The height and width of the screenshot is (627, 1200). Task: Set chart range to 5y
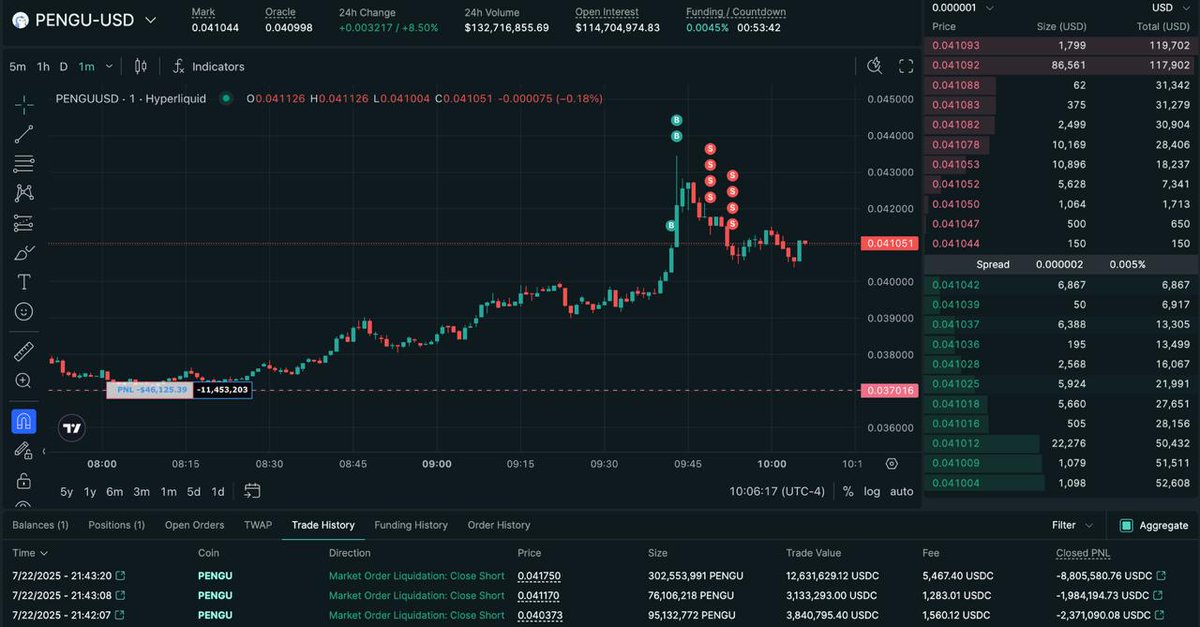pos(67,491)
